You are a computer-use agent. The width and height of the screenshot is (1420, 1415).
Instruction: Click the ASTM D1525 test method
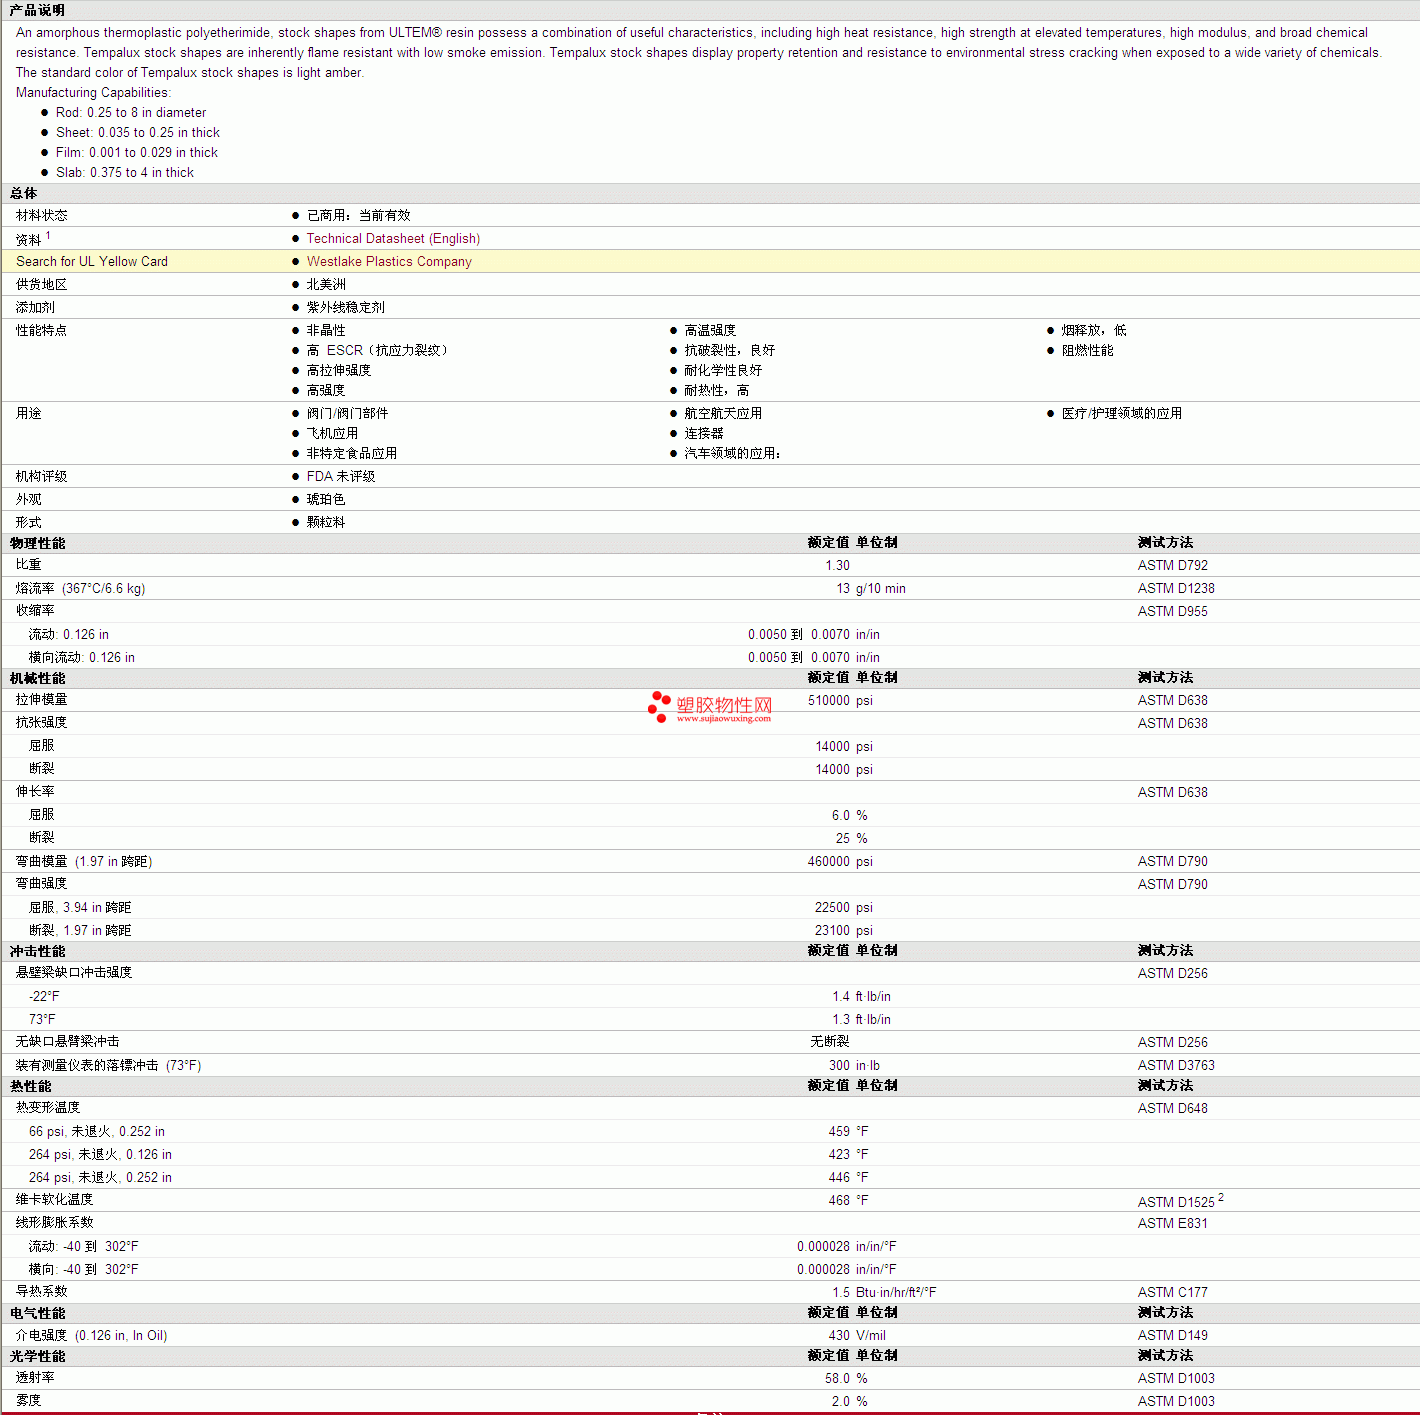1176,1201
